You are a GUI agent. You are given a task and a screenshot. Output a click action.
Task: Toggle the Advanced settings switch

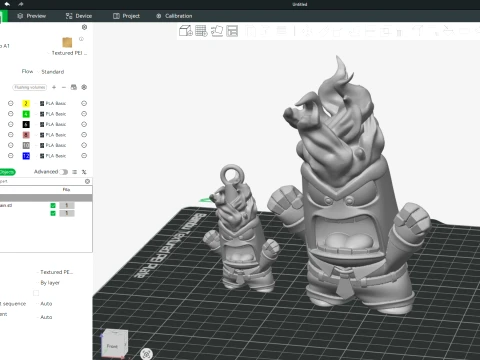tap(64, 172)
